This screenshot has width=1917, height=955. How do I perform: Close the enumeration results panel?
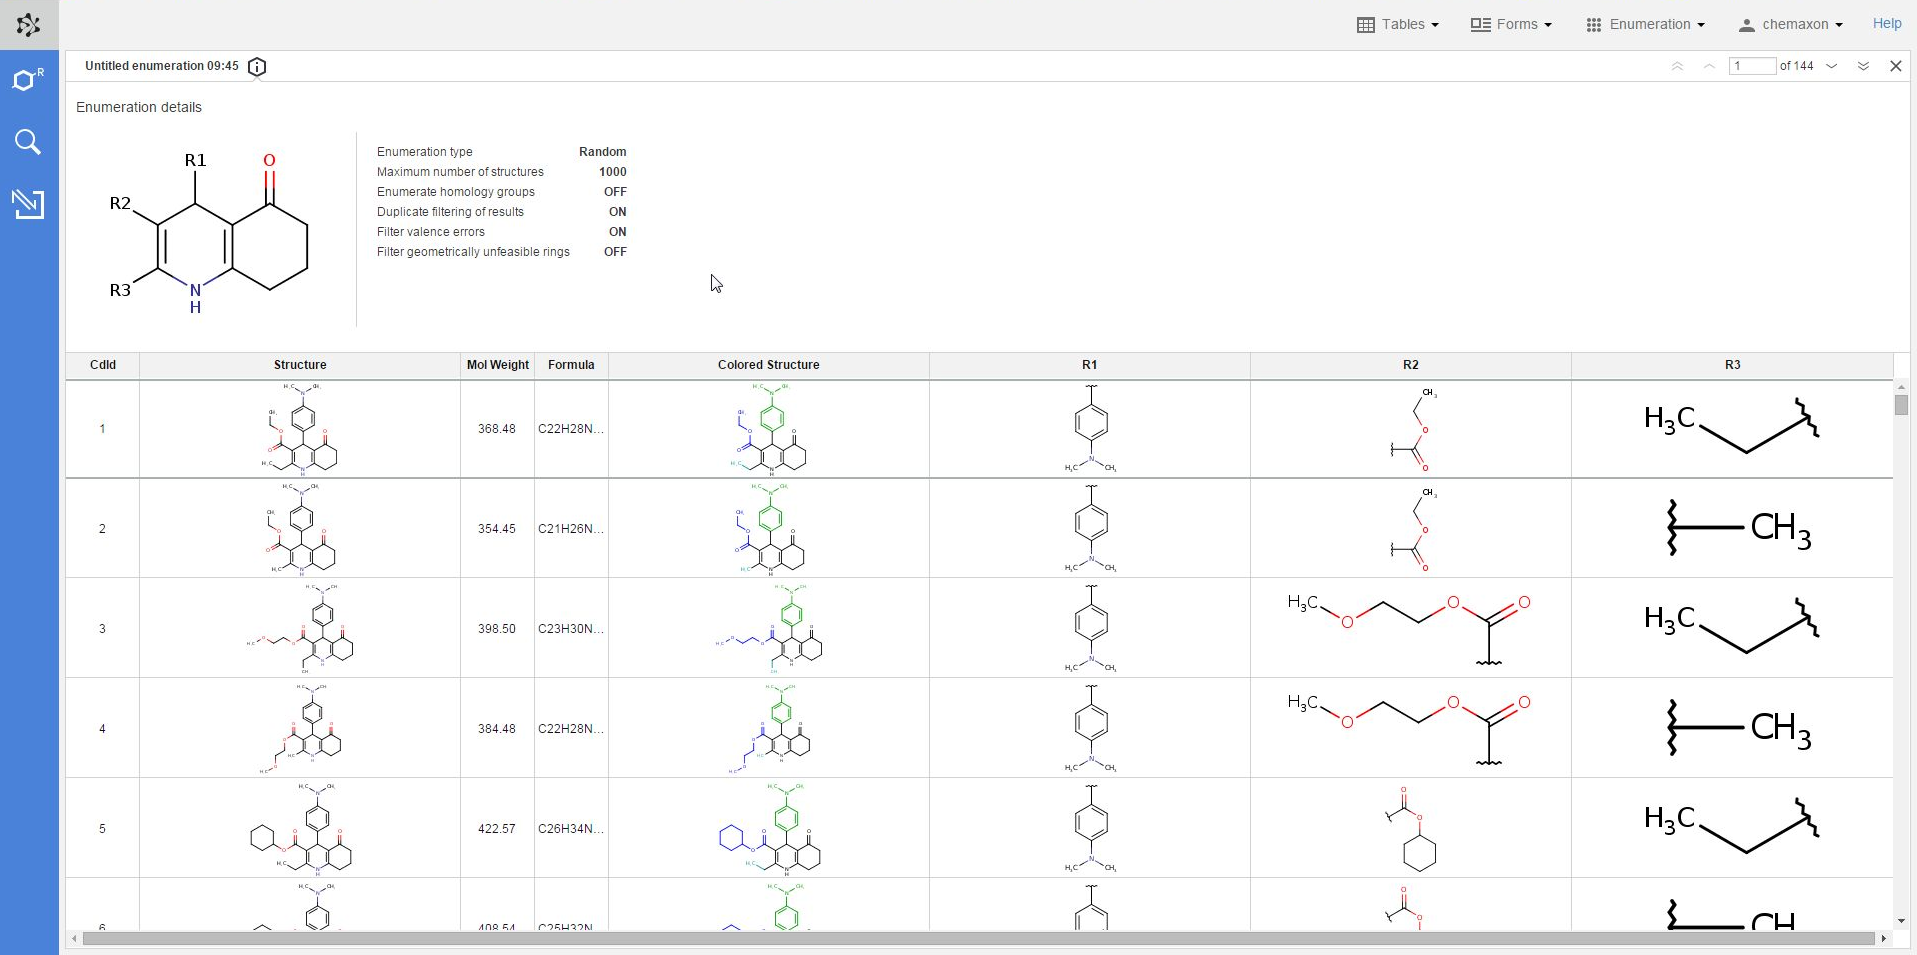click(x=1895, y=66)
